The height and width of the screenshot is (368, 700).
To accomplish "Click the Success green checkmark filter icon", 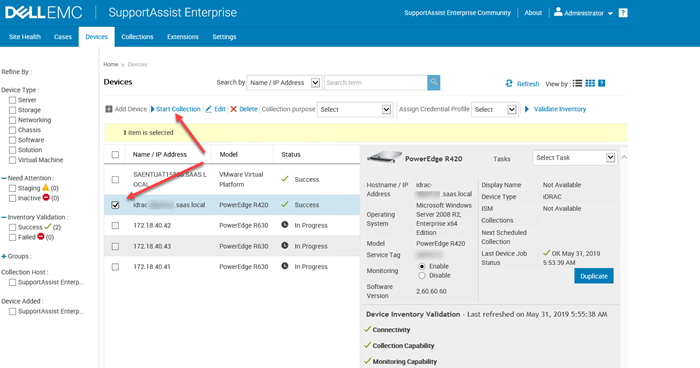I will (x=48, y=226).
